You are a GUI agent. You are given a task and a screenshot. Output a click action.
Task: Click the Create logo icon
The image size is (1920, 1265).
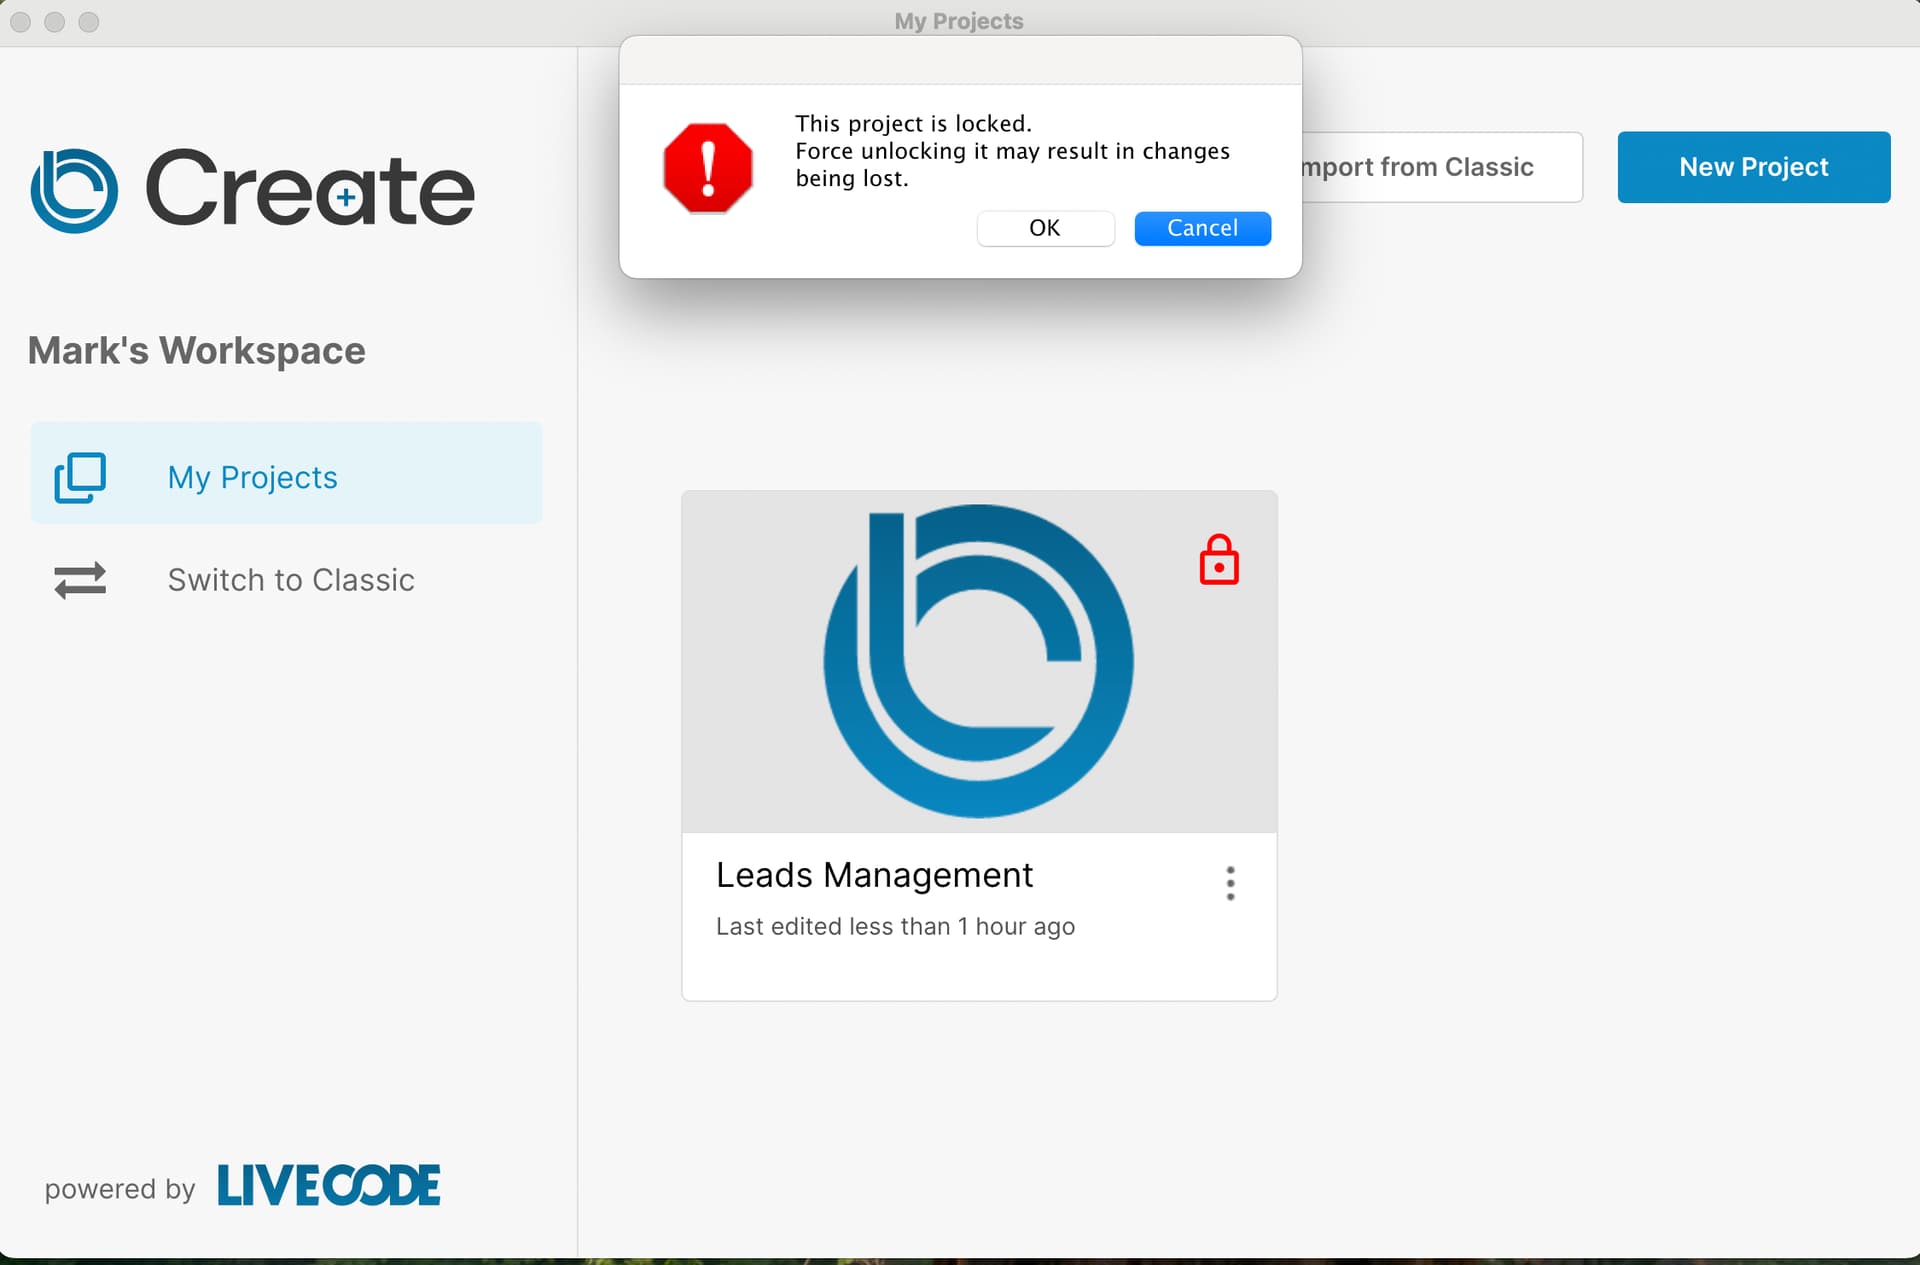[74, 190]
